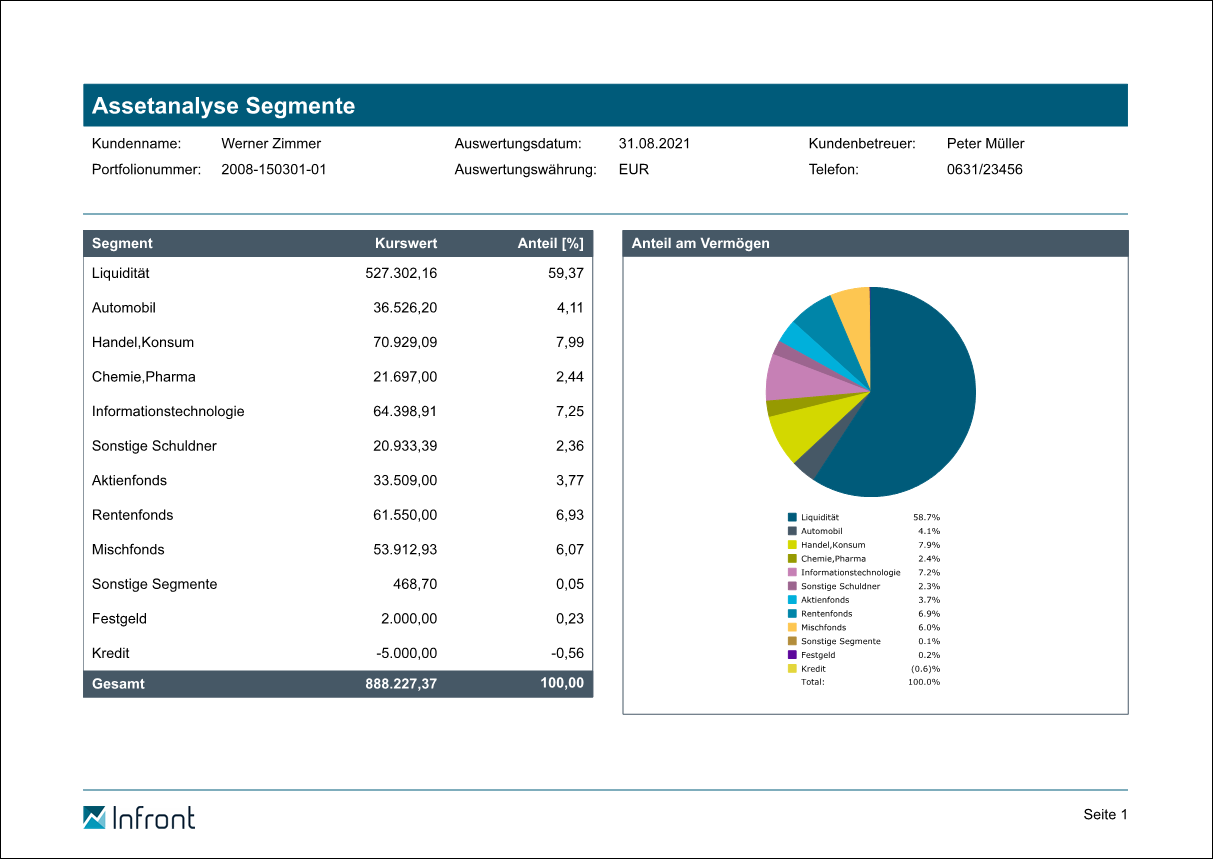Select the Informationstechnologie pink legend swatch
Screen dimensions: 1213x859
[x=792, y=572]
